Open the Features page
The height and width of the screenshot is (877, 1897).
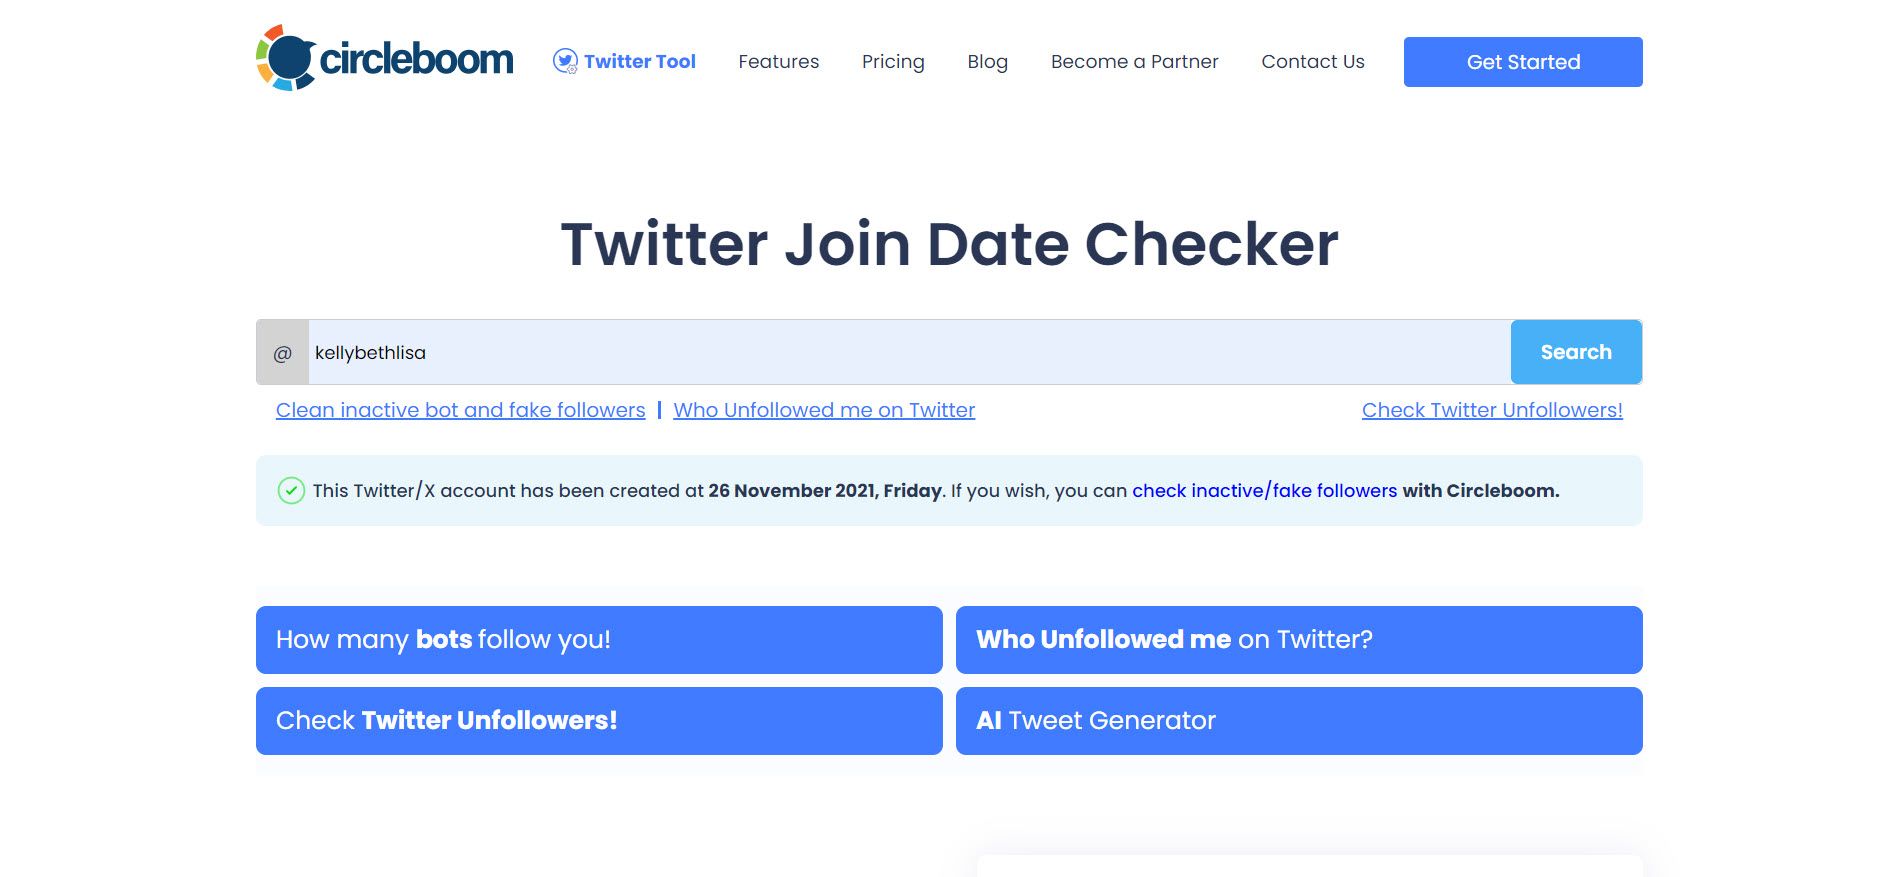778,61
